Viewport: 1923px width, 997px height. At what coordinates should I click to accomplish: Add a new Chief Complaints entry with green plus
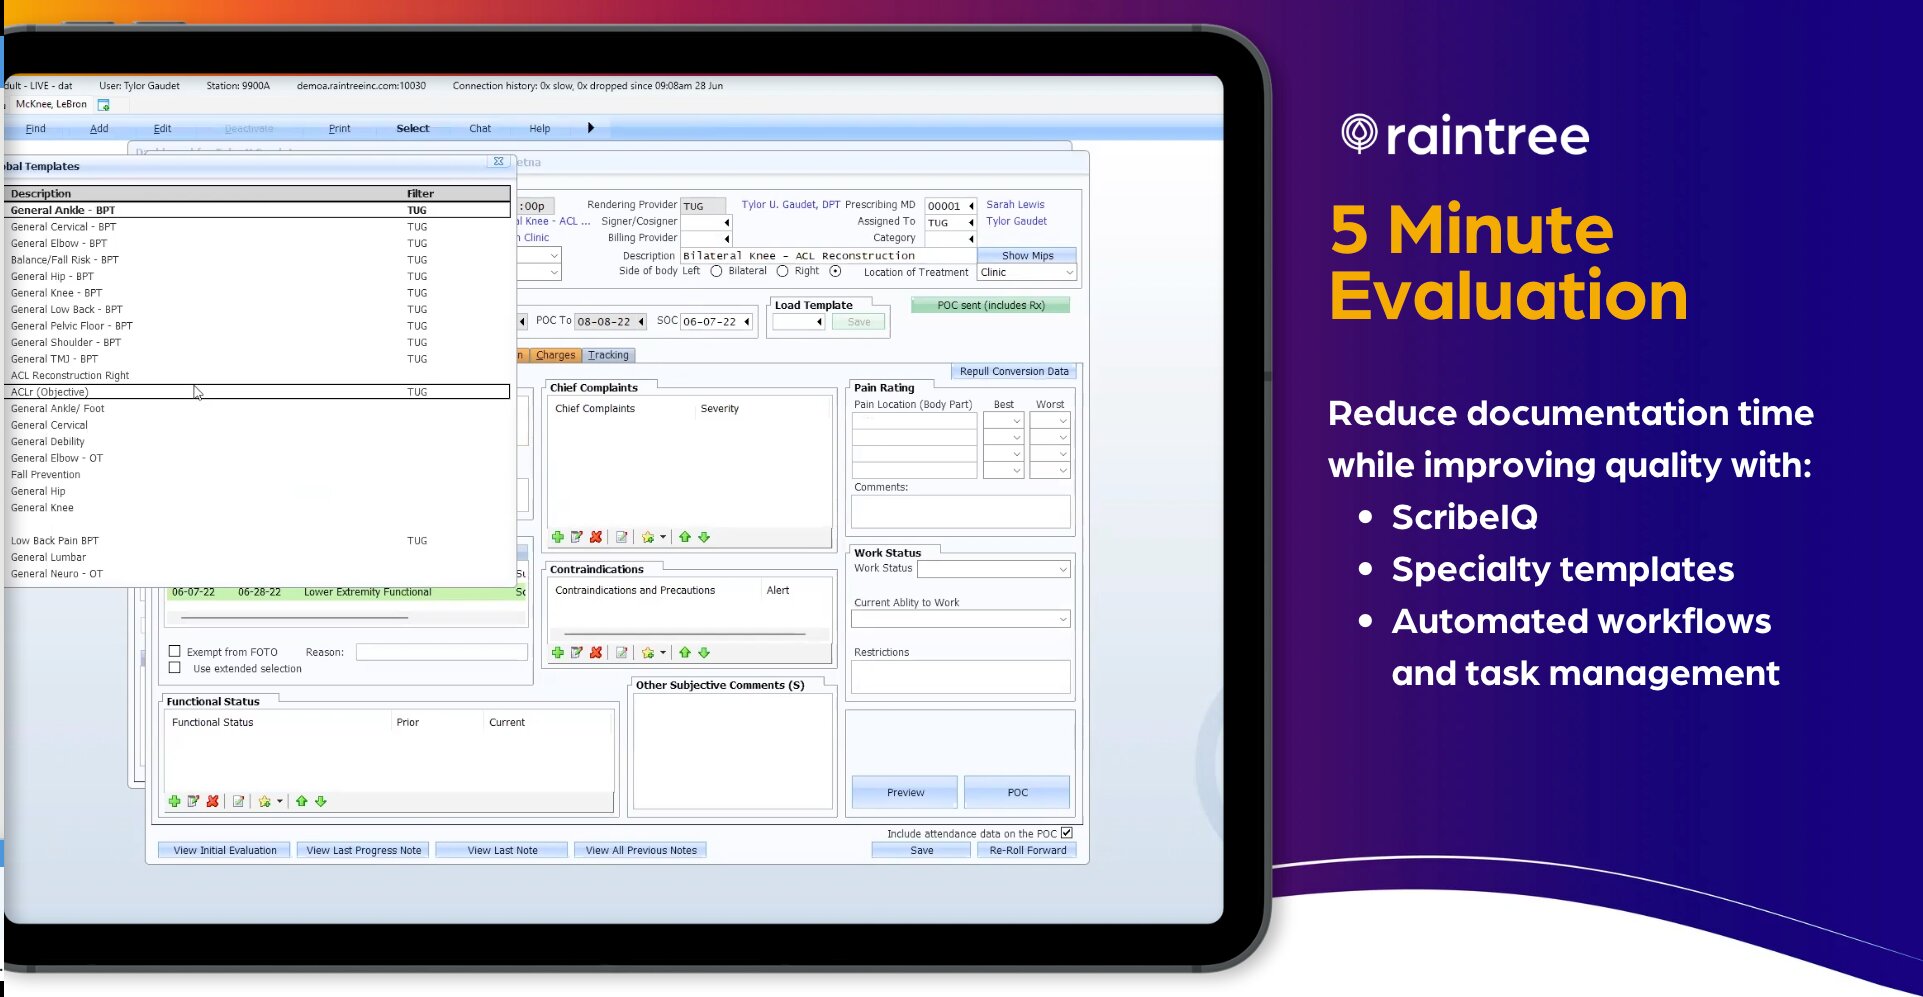557,538
